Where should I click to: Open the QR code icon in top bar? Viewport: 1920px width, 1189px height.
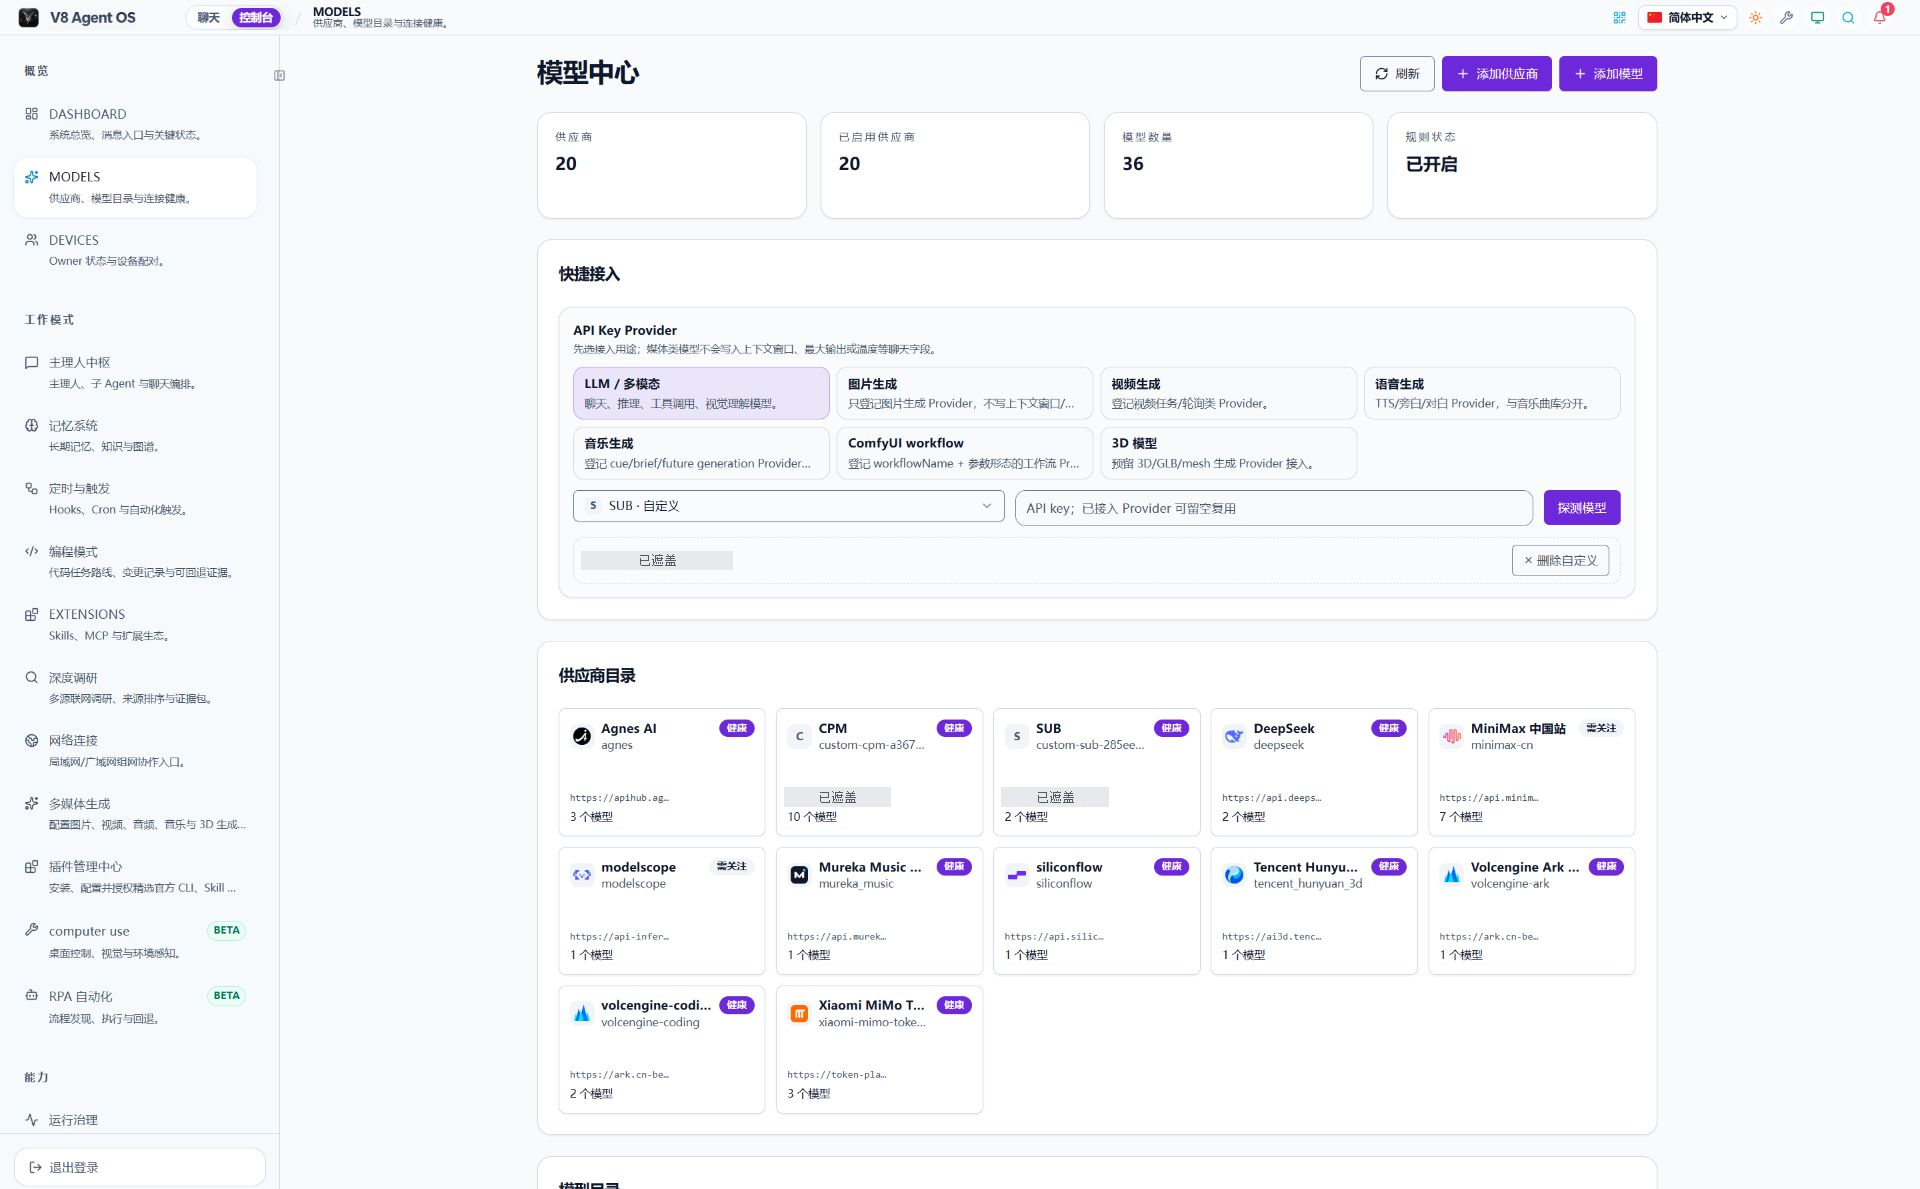1619,17
